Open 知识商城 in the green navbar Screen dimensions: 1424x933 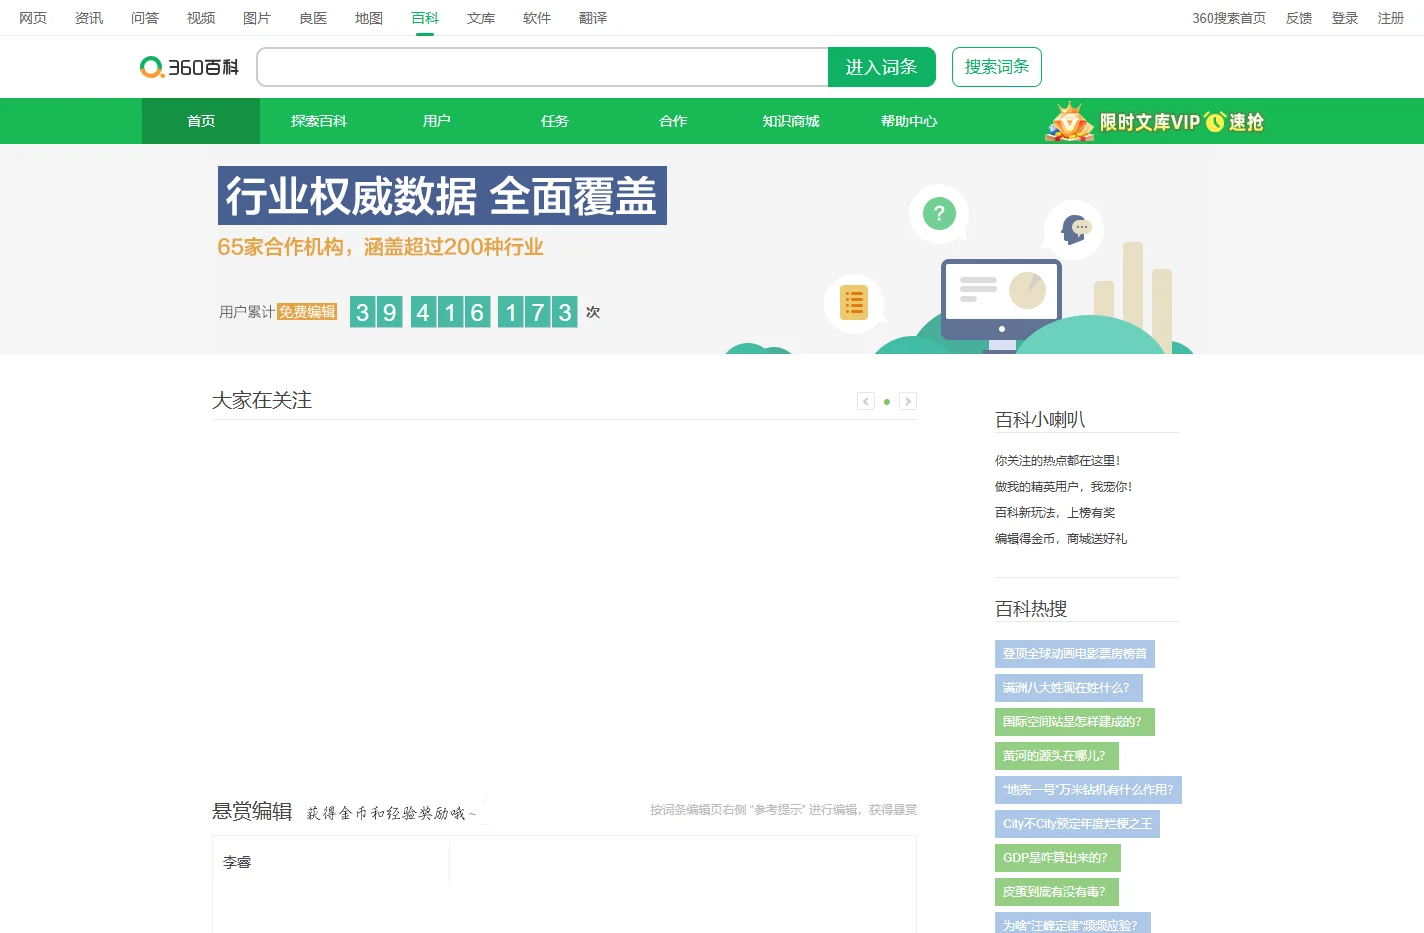791,121
